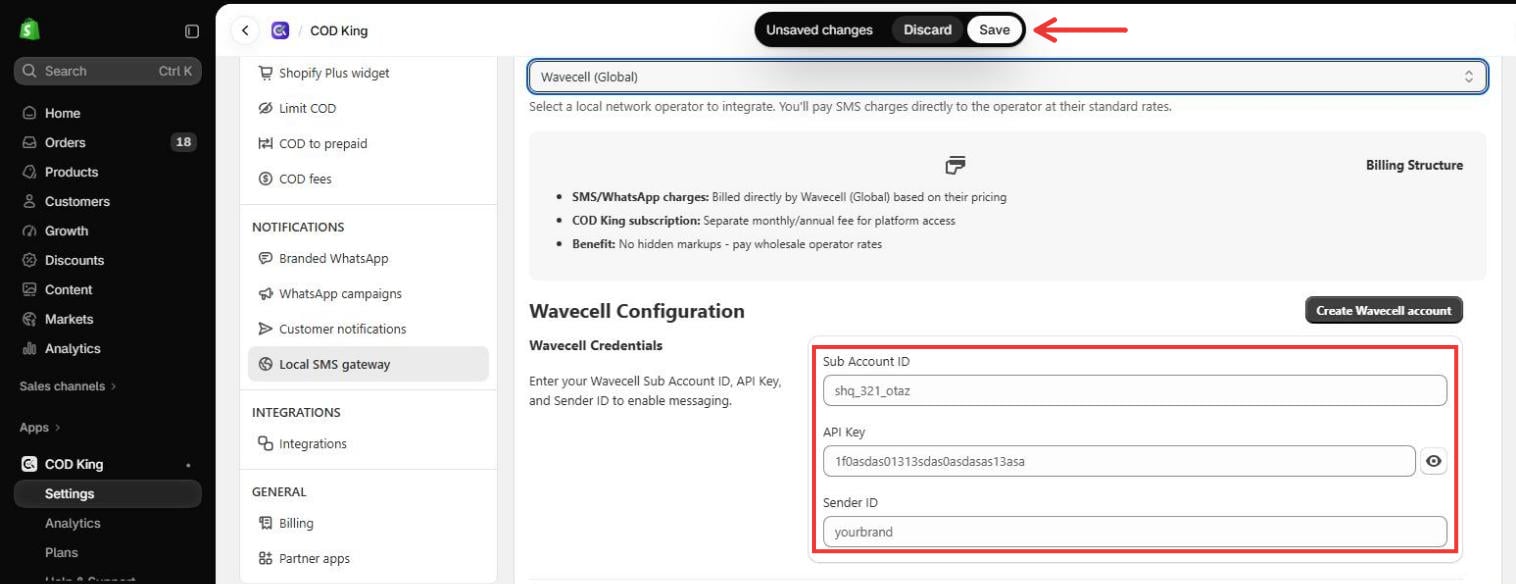Click Create Wavecell account button
The image size is (1516, 584).
pos(1384,310)
